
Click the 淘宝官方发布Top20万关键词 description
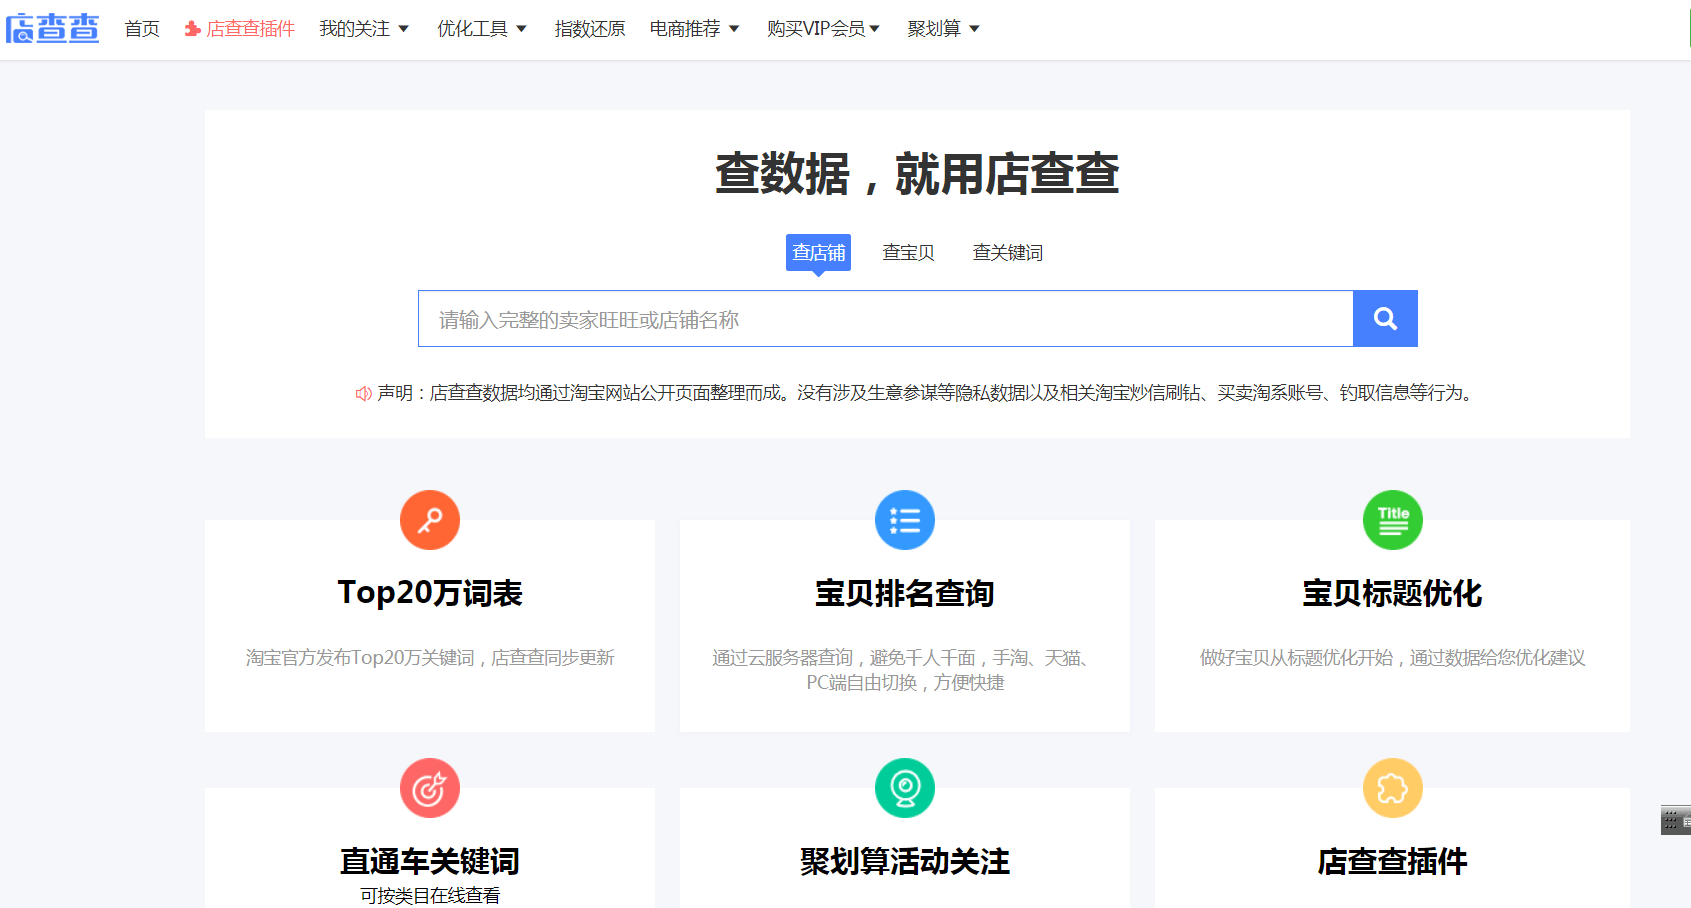point(430,658)
